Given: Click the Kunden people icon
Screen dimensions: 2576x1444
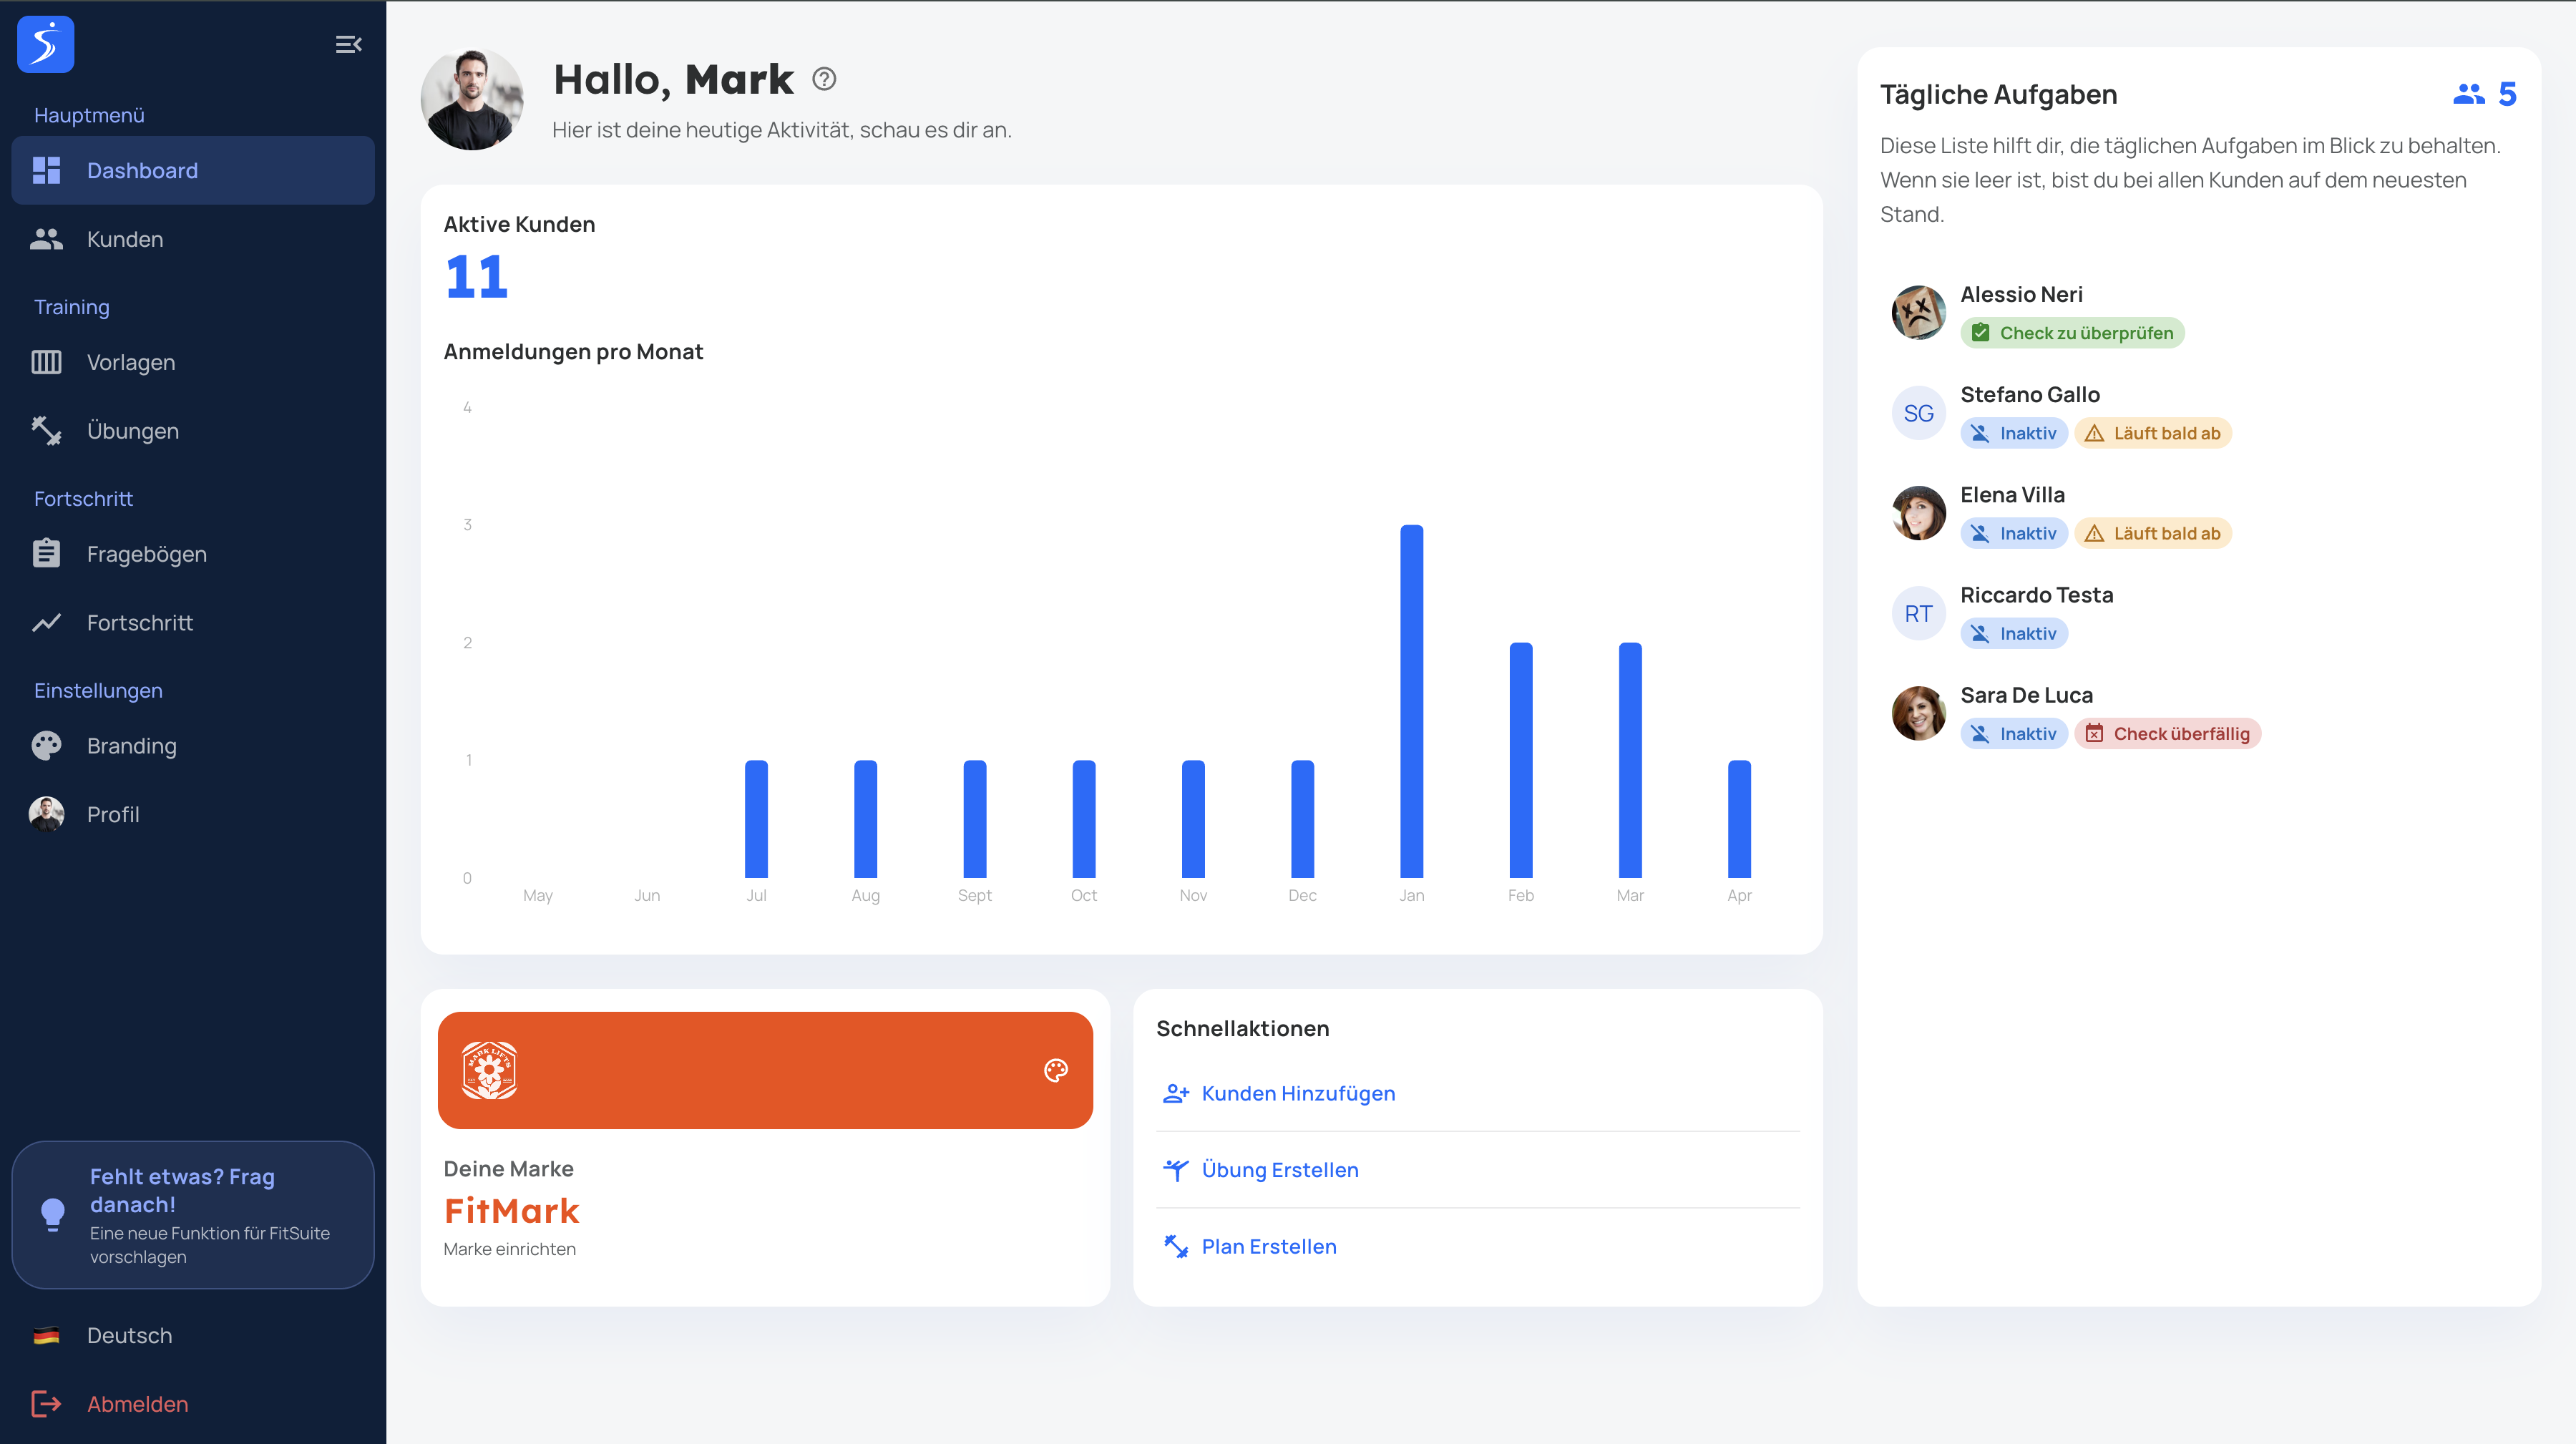Looking at the screenshot, I should pyautogui.click(x=46, y=239).
